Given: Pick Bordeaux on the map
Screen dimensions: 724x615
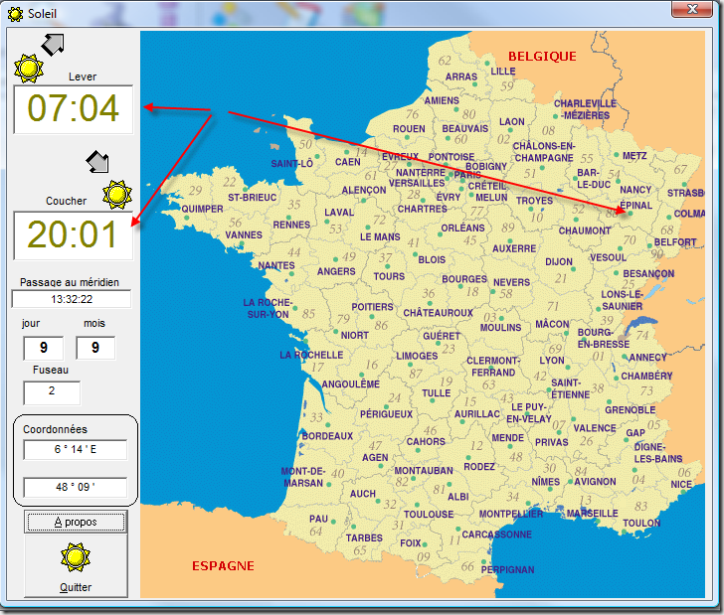Looking at the screenshot, I should tap(327, 436).
